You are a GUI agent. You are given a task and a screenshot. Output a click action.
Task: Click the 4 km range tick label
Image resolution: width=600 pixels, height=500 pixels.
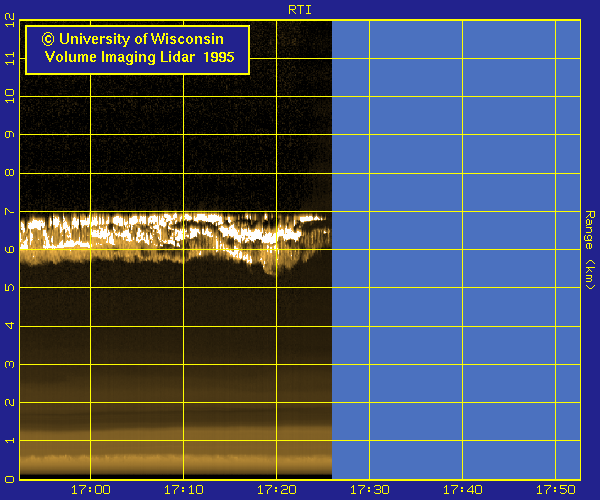tap(10, 326)
